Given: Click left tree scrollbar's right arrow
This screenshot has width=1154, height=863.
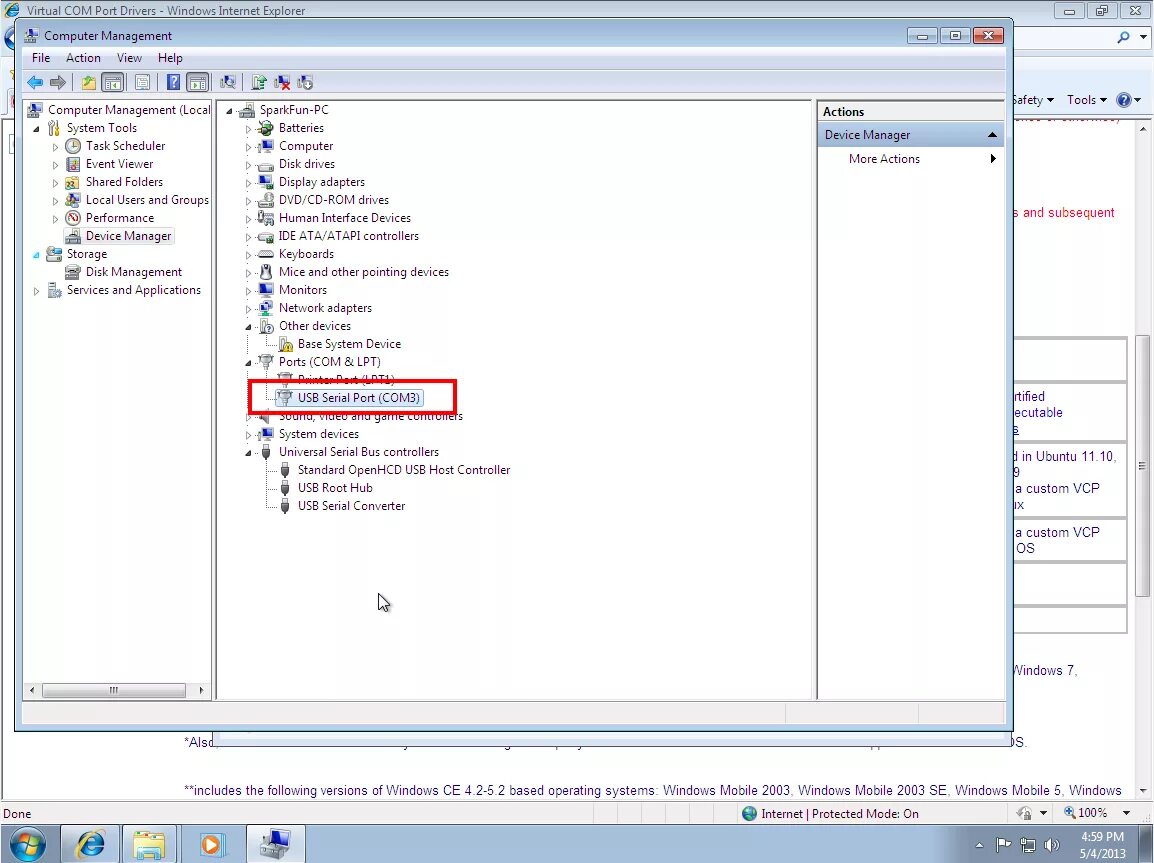Looking at the screenshot, I should pos(201,690).
